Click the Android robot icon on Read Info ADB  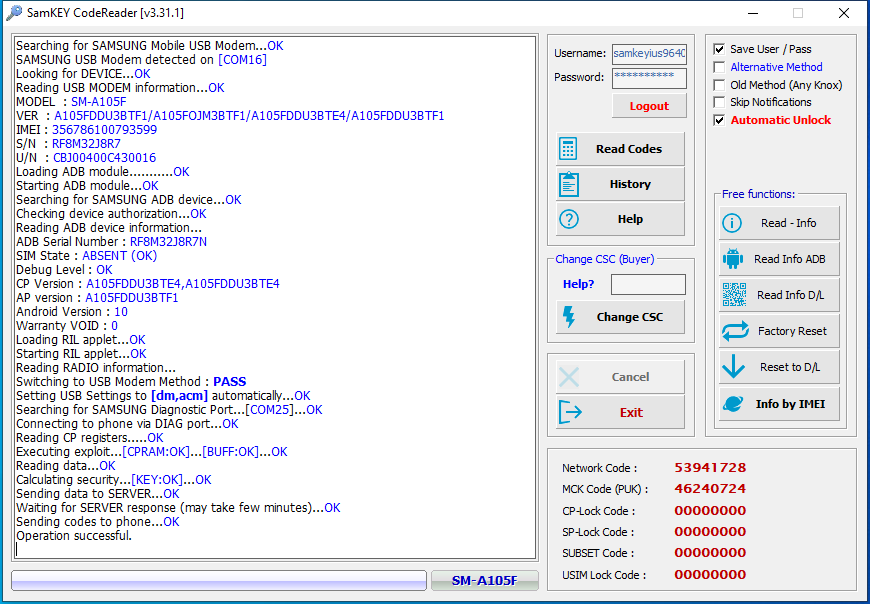732,259
